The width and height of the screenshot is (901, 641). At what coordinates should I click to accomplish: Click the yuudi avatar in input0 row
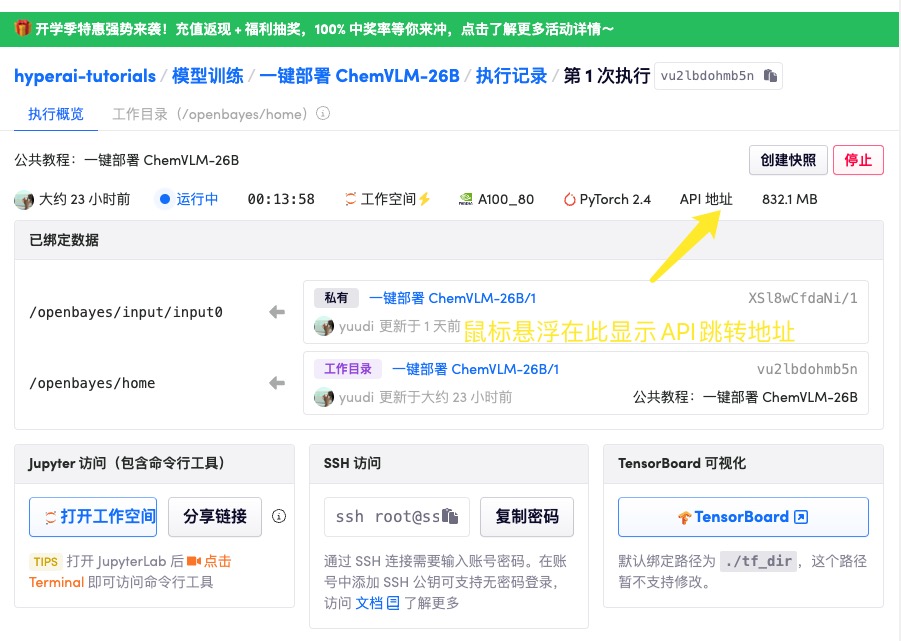(323, 326)
